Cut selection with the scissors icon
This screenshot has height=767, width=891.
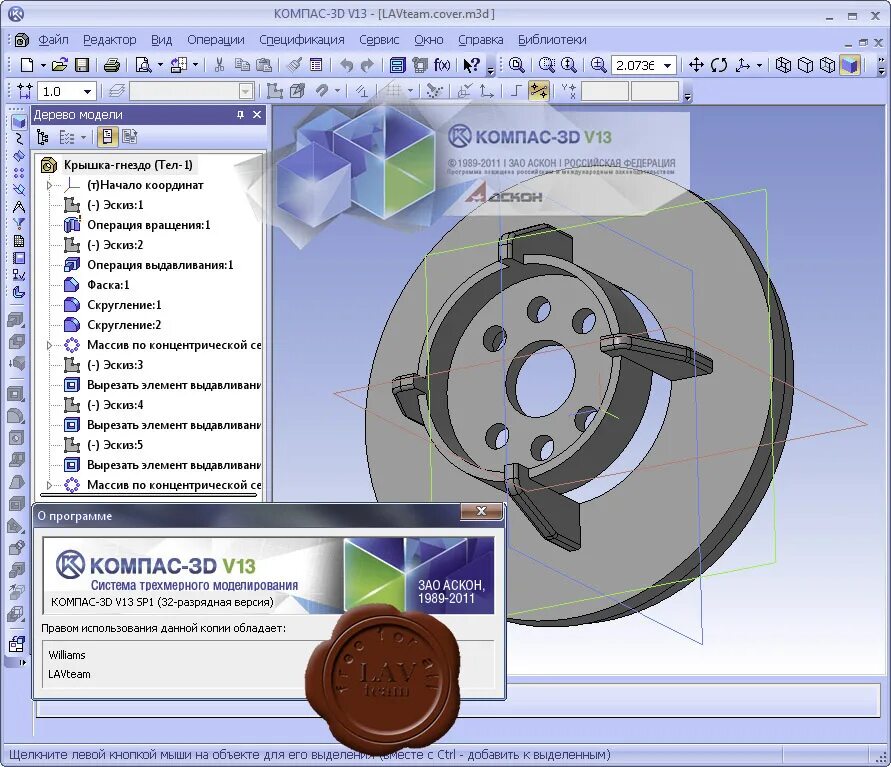[219, 65]
